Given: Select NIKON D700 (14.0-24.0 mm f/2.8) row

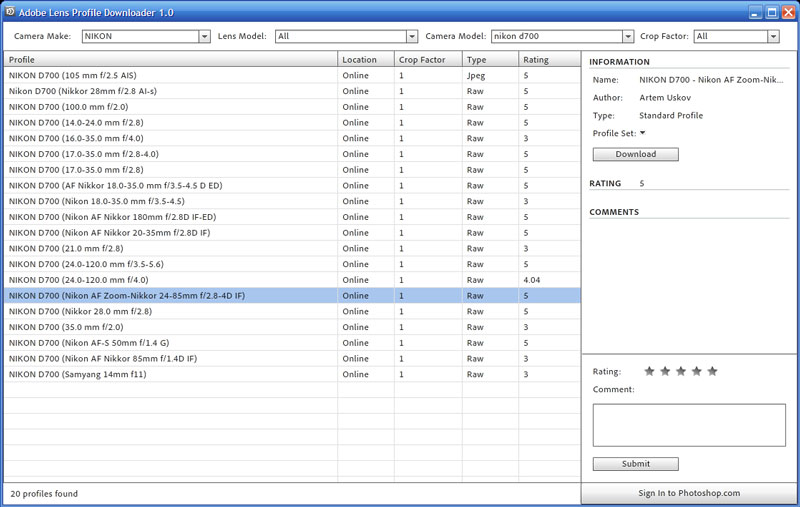Looking at the screenshot, I should [292, 122].
